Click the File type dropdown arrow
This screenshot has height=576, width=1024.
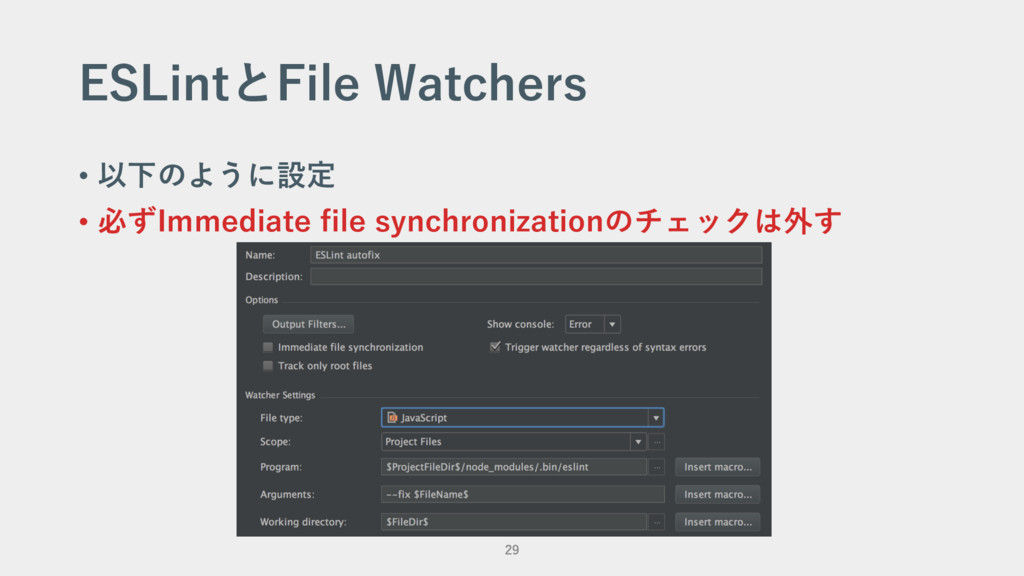coord(656,418)
